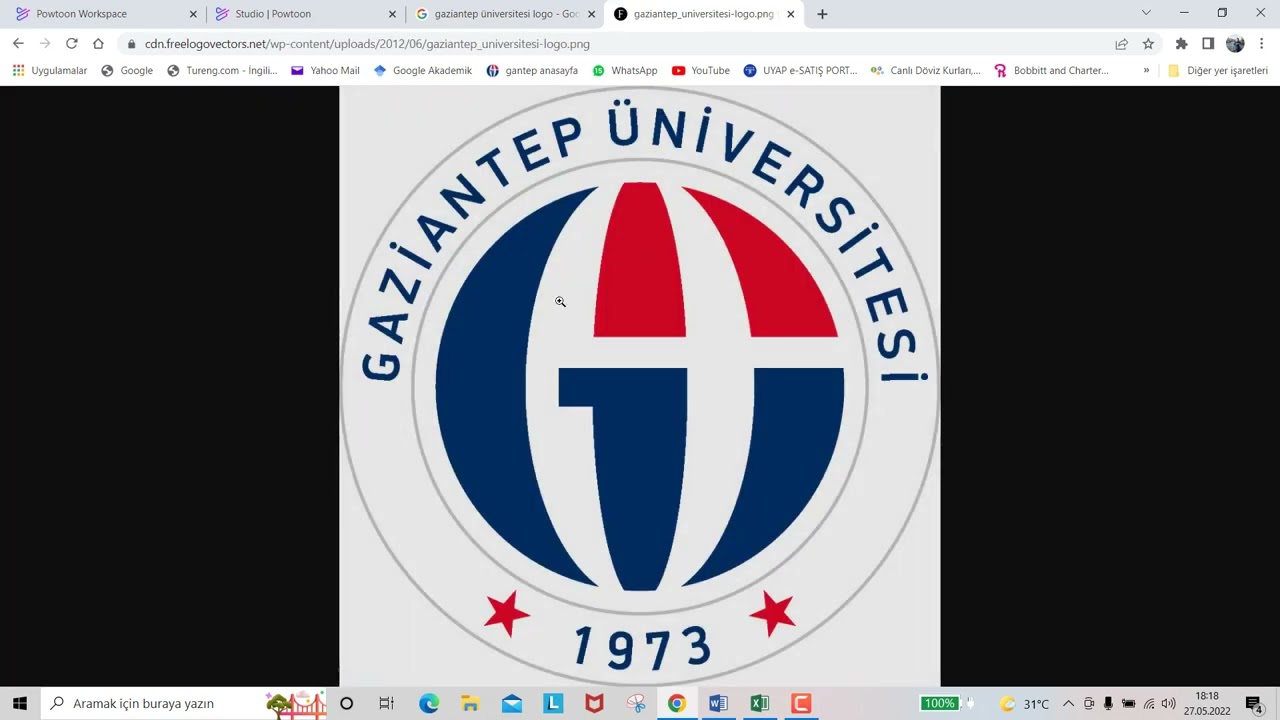Open Wi-Fi network settings in the tray
1280x720 pixels.
(1149, 704)
